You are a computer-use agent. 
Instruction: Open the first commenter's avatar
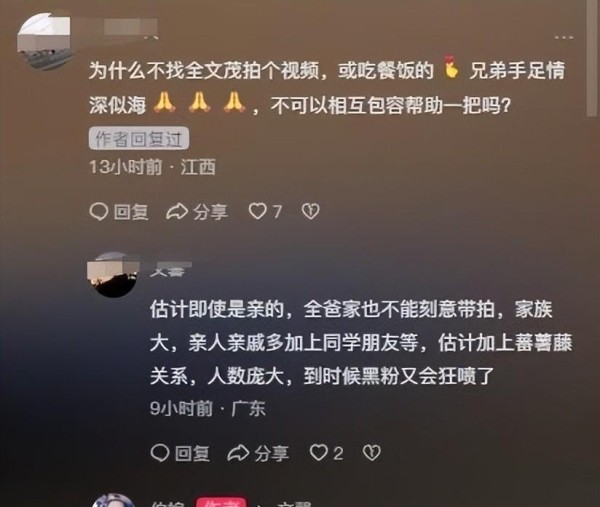coord(45,41)
